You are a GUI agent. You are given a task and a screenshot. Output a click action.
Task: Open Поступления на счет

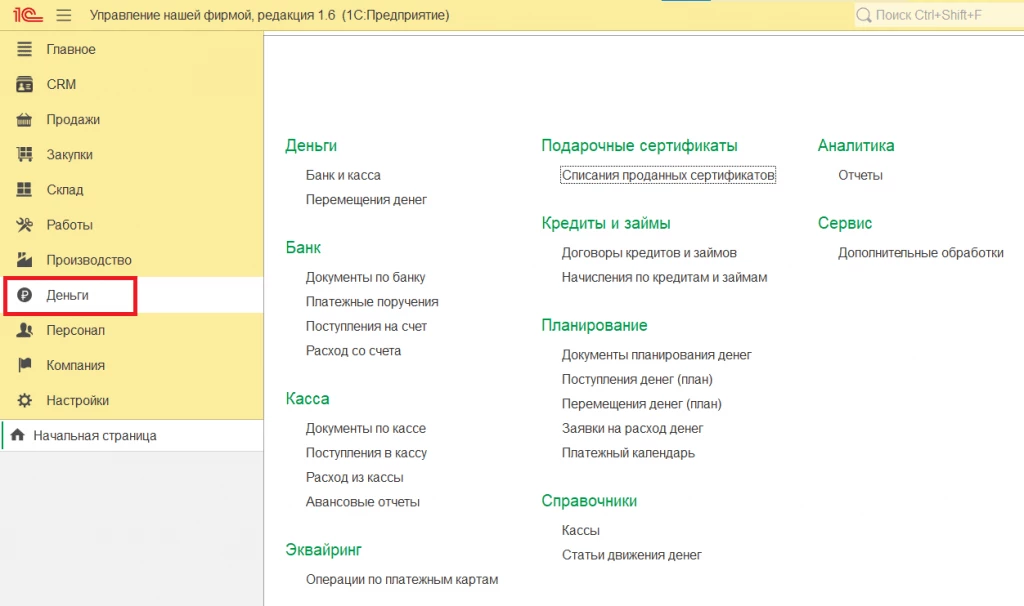pyautogui.click(x=366, y=327)
